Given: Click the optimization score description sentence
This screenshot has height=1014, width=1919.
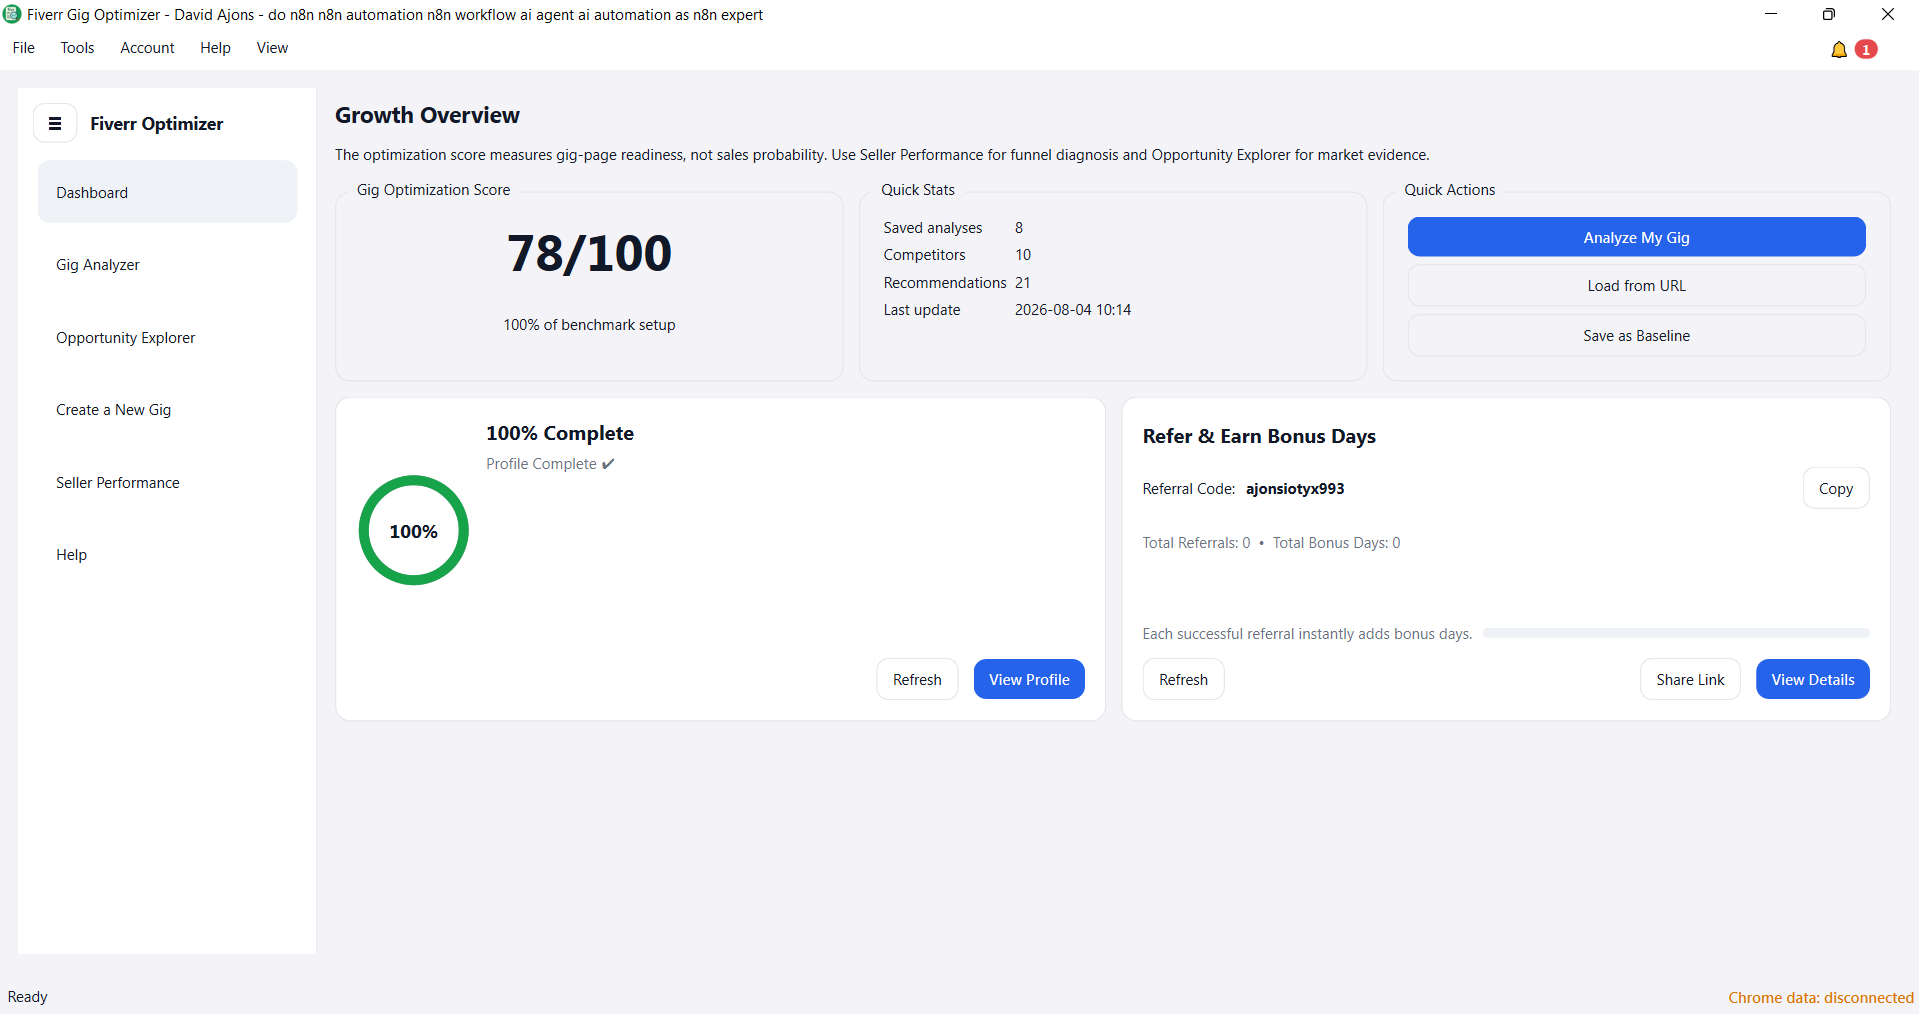Looking at the screenshot, I should [882, 155].
